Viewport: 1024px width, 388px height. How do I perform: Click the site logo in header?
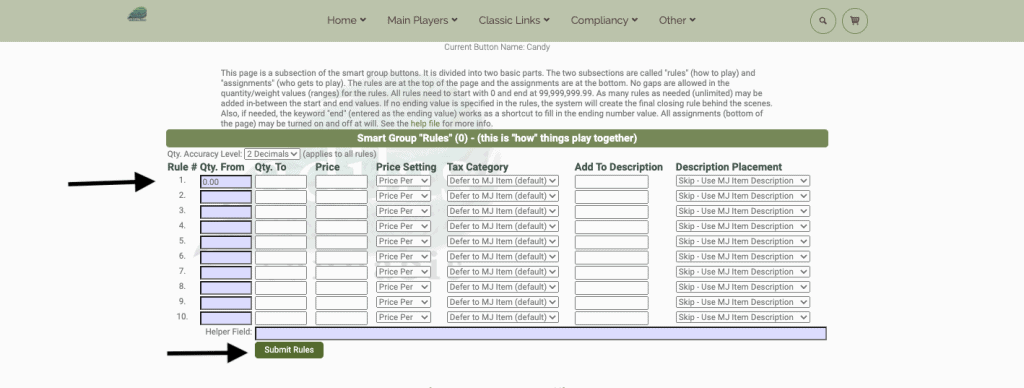[137, 14]
